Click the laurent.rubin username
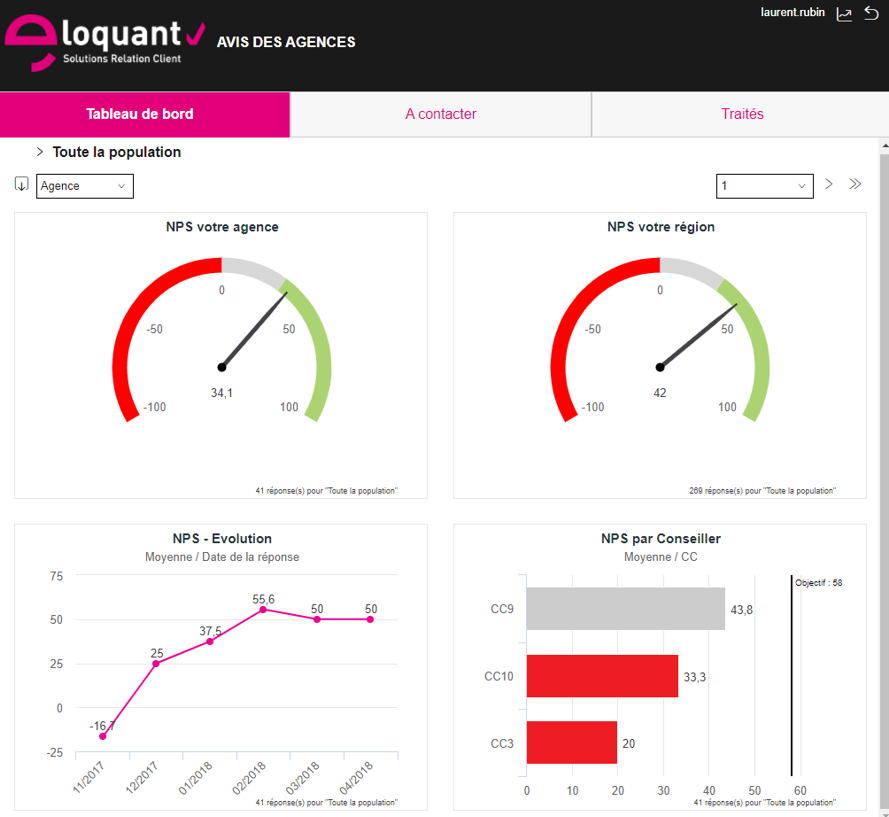Viewport: 889px width, 817px height. point(792,12)
